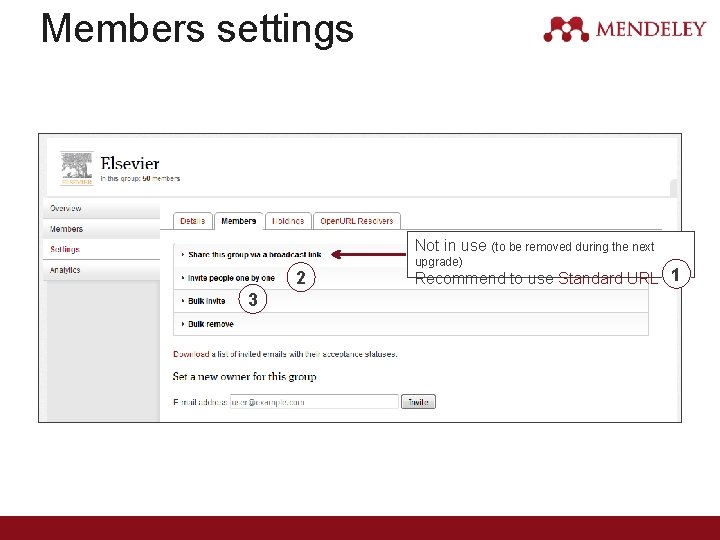Click the Elsevier group title
Screen dimensions: 720x540
coord(130,163)
